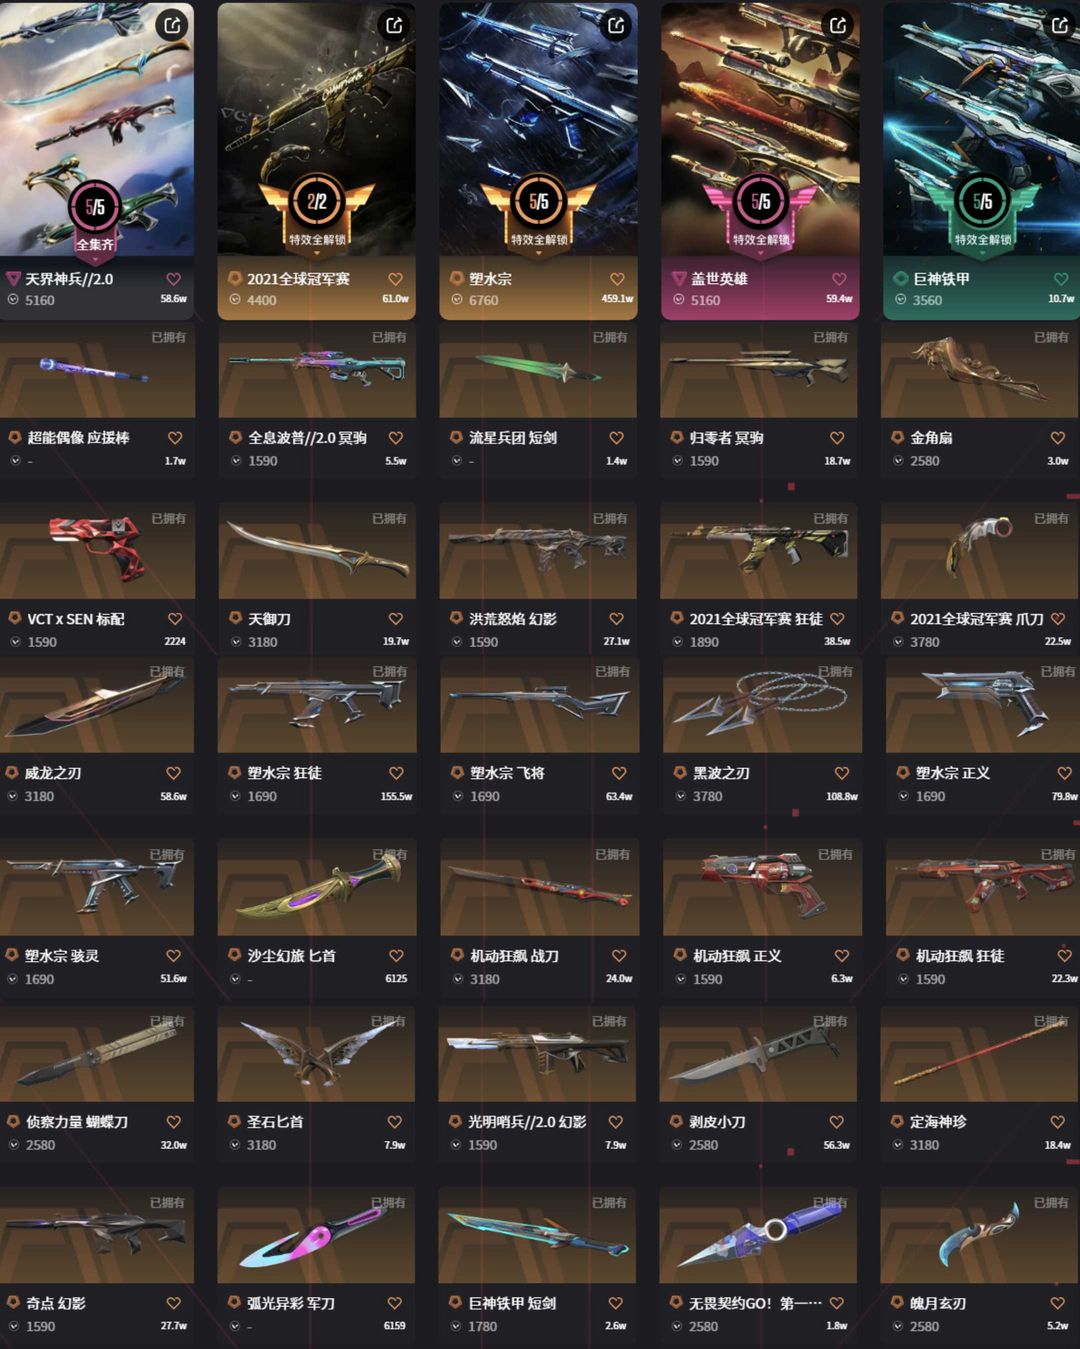Favorite the 天御刀 skin with heart
Viewport: 1080px width, 1349px height.
click(396, 619)
